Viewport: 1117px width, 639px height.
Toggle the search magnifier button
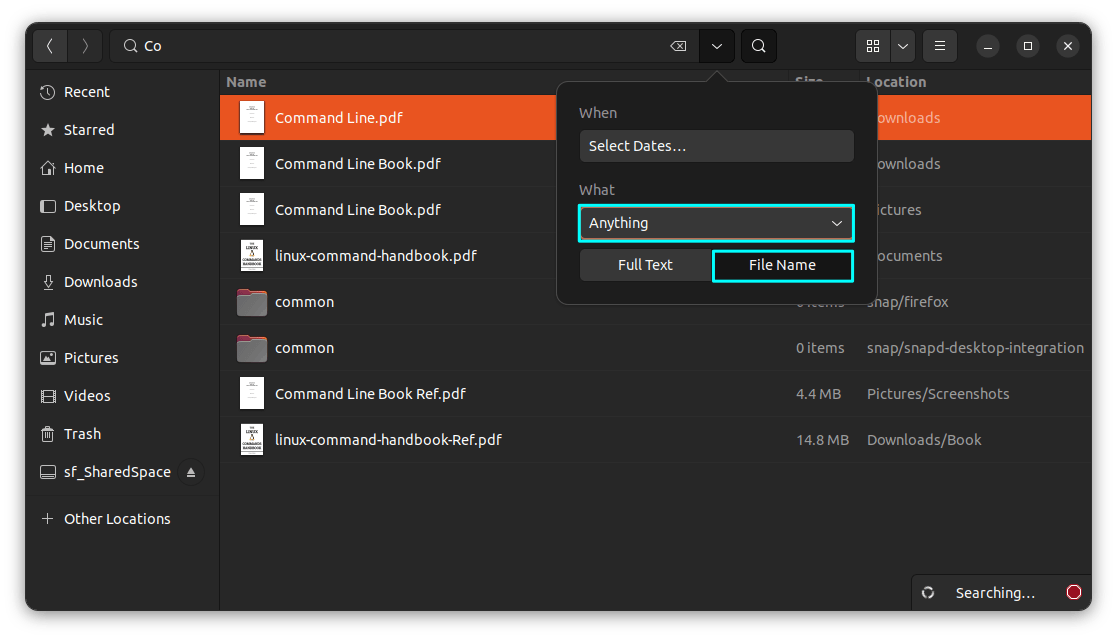point(759,46)
